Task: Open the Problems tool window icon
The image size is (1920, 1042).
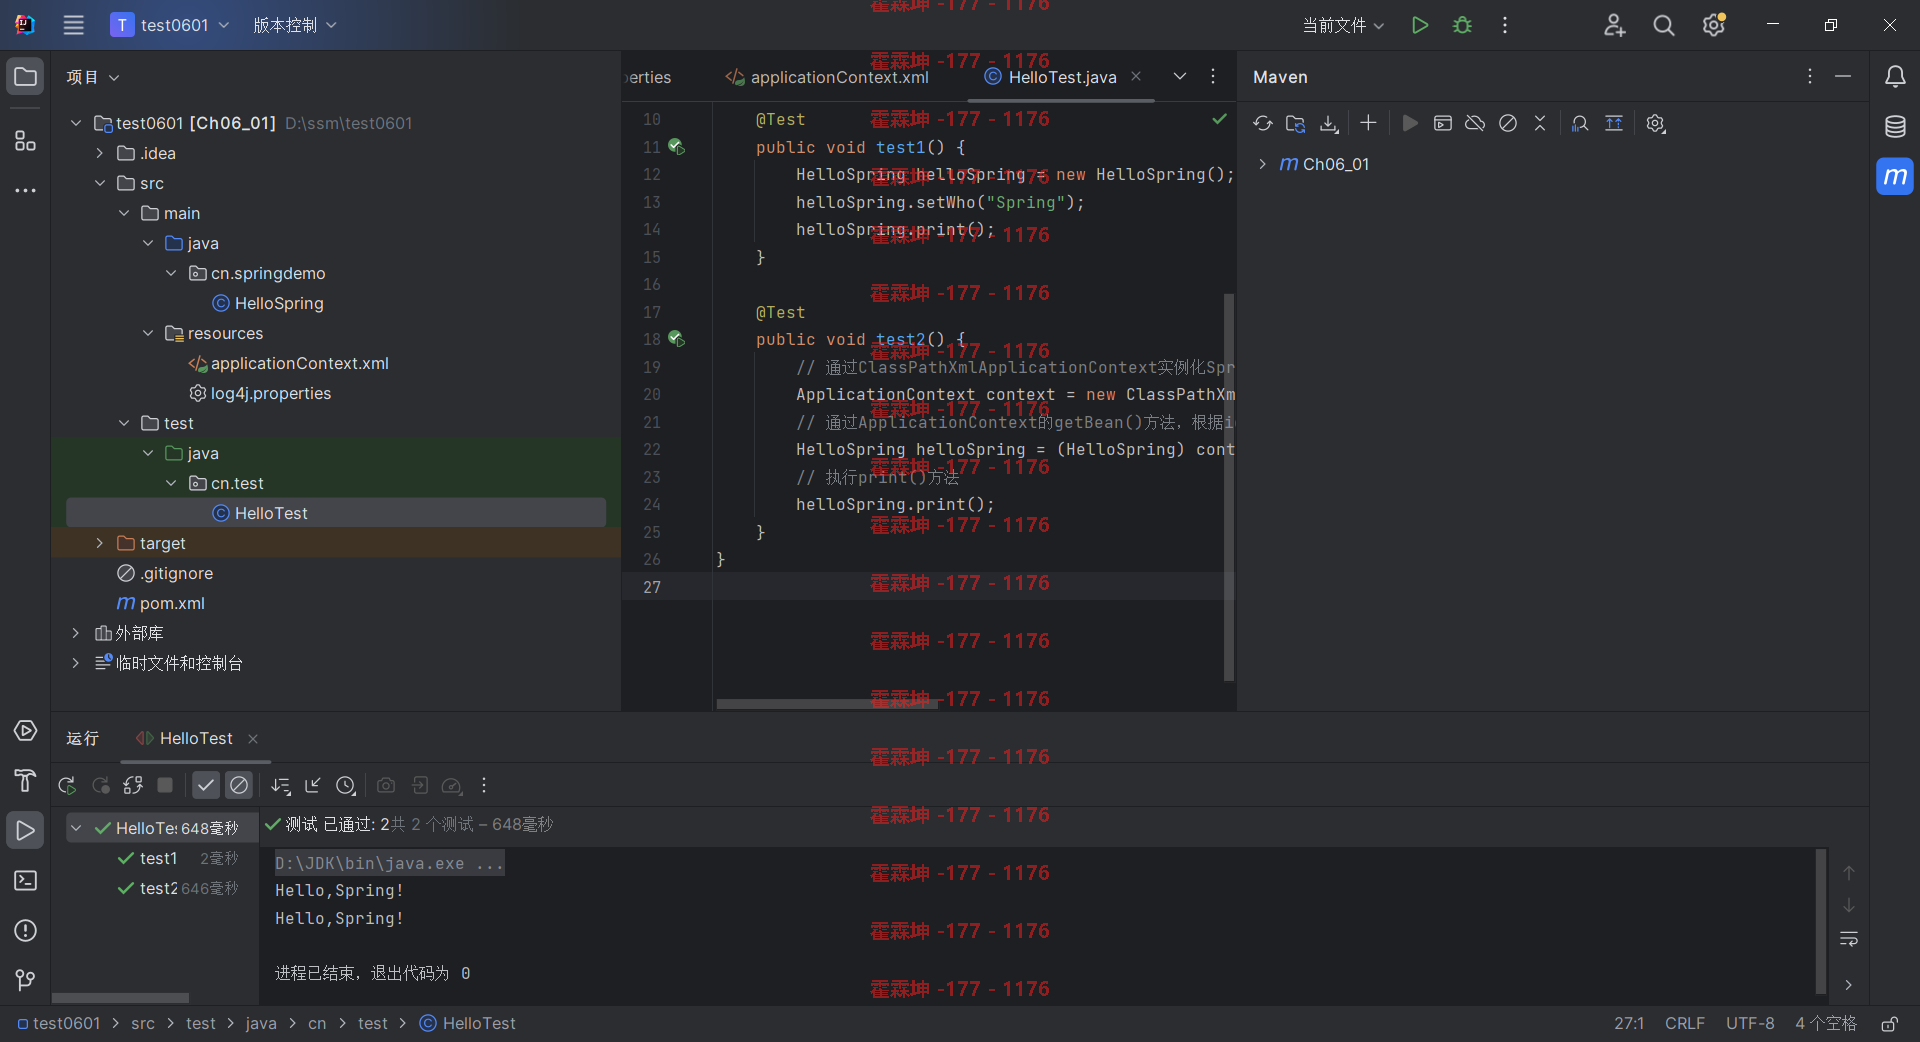Action: click(x=25, y=931)
